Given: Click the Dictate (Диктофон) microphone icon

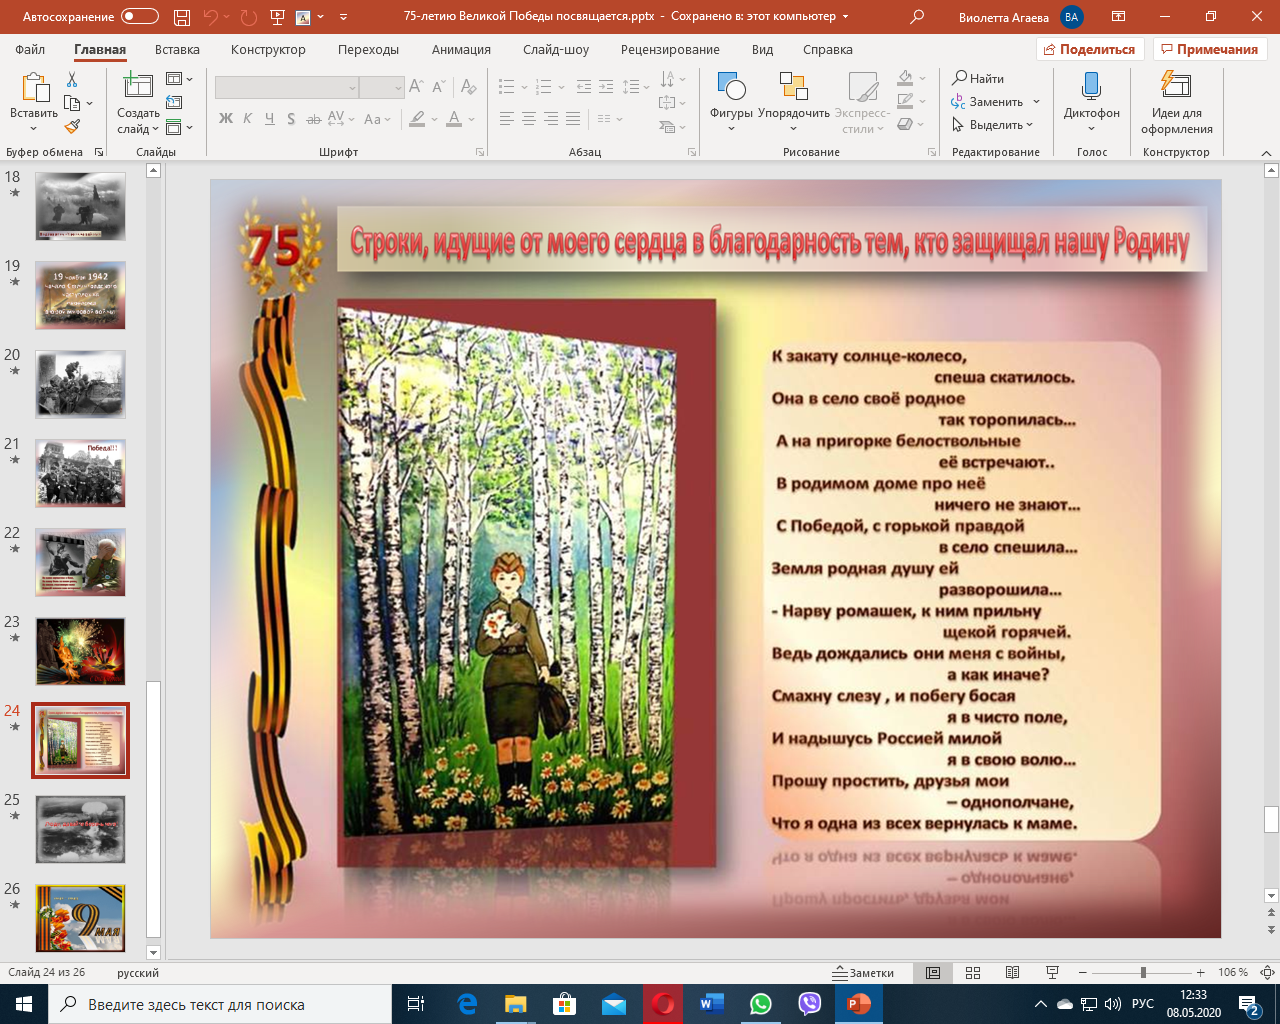Looking at the screenshot, I should (x=1091, y=87).
